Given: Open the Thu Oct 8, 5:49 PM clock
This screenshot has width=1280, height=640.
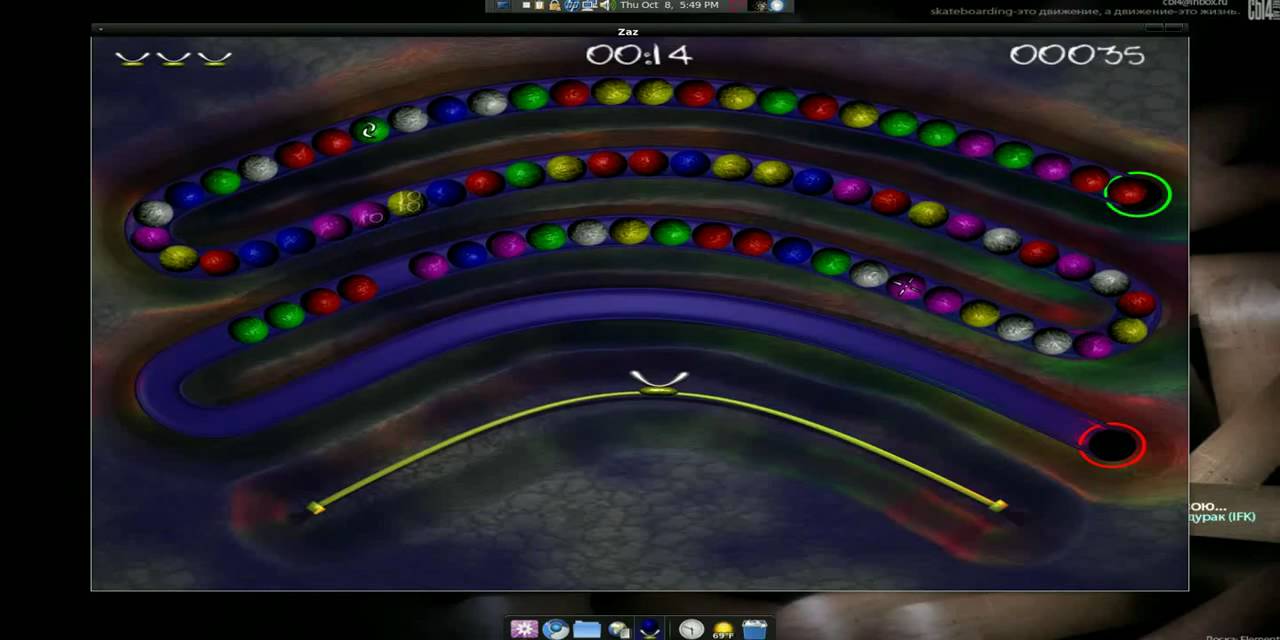Looking at the screenshot, I should click(x=669, y=5).
